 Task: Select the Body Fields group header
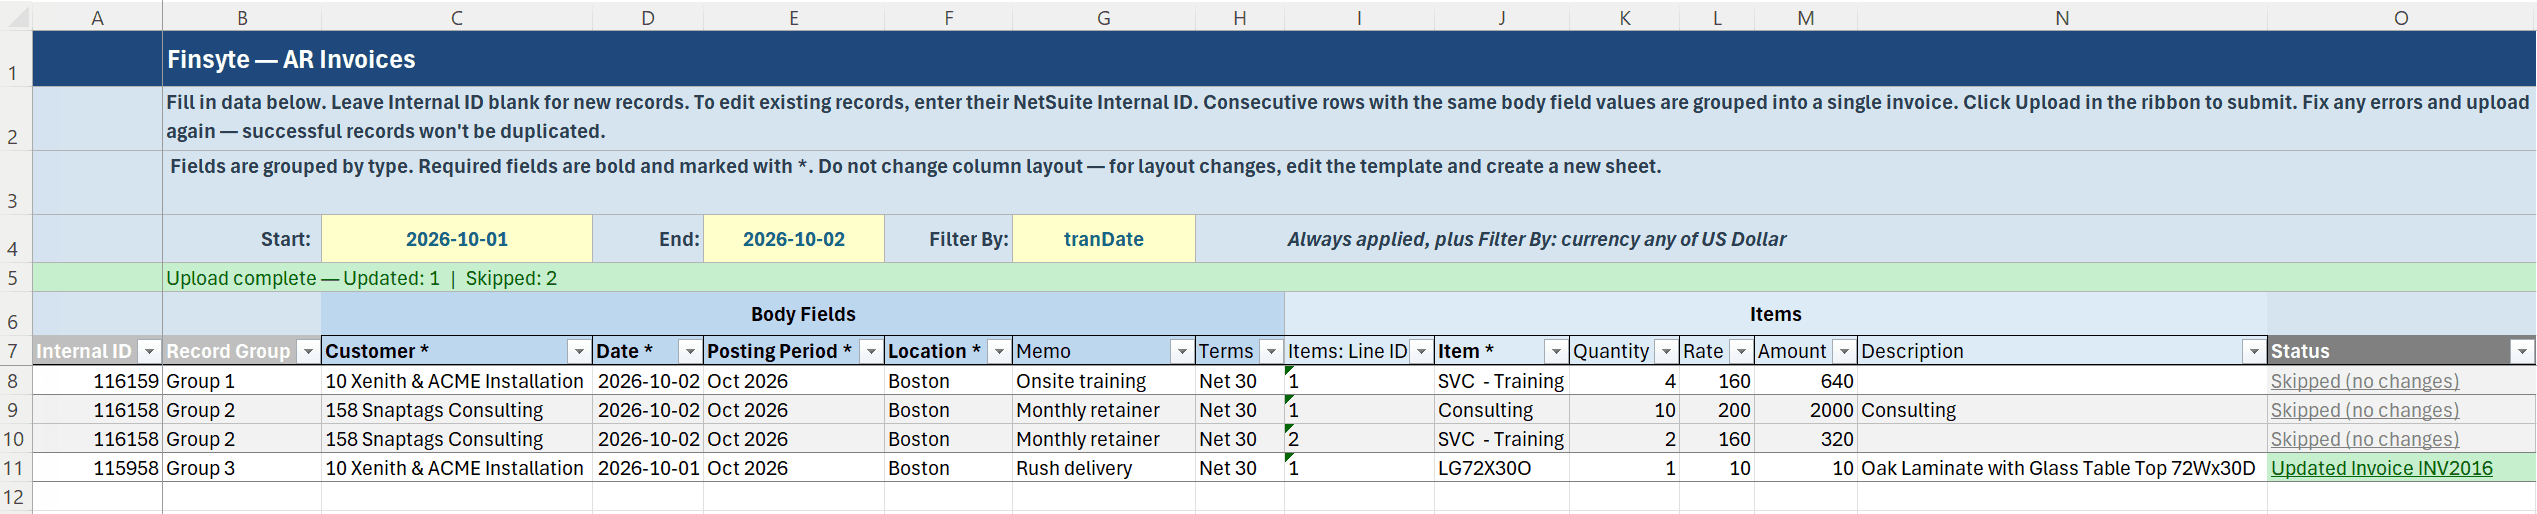(803, 314)
